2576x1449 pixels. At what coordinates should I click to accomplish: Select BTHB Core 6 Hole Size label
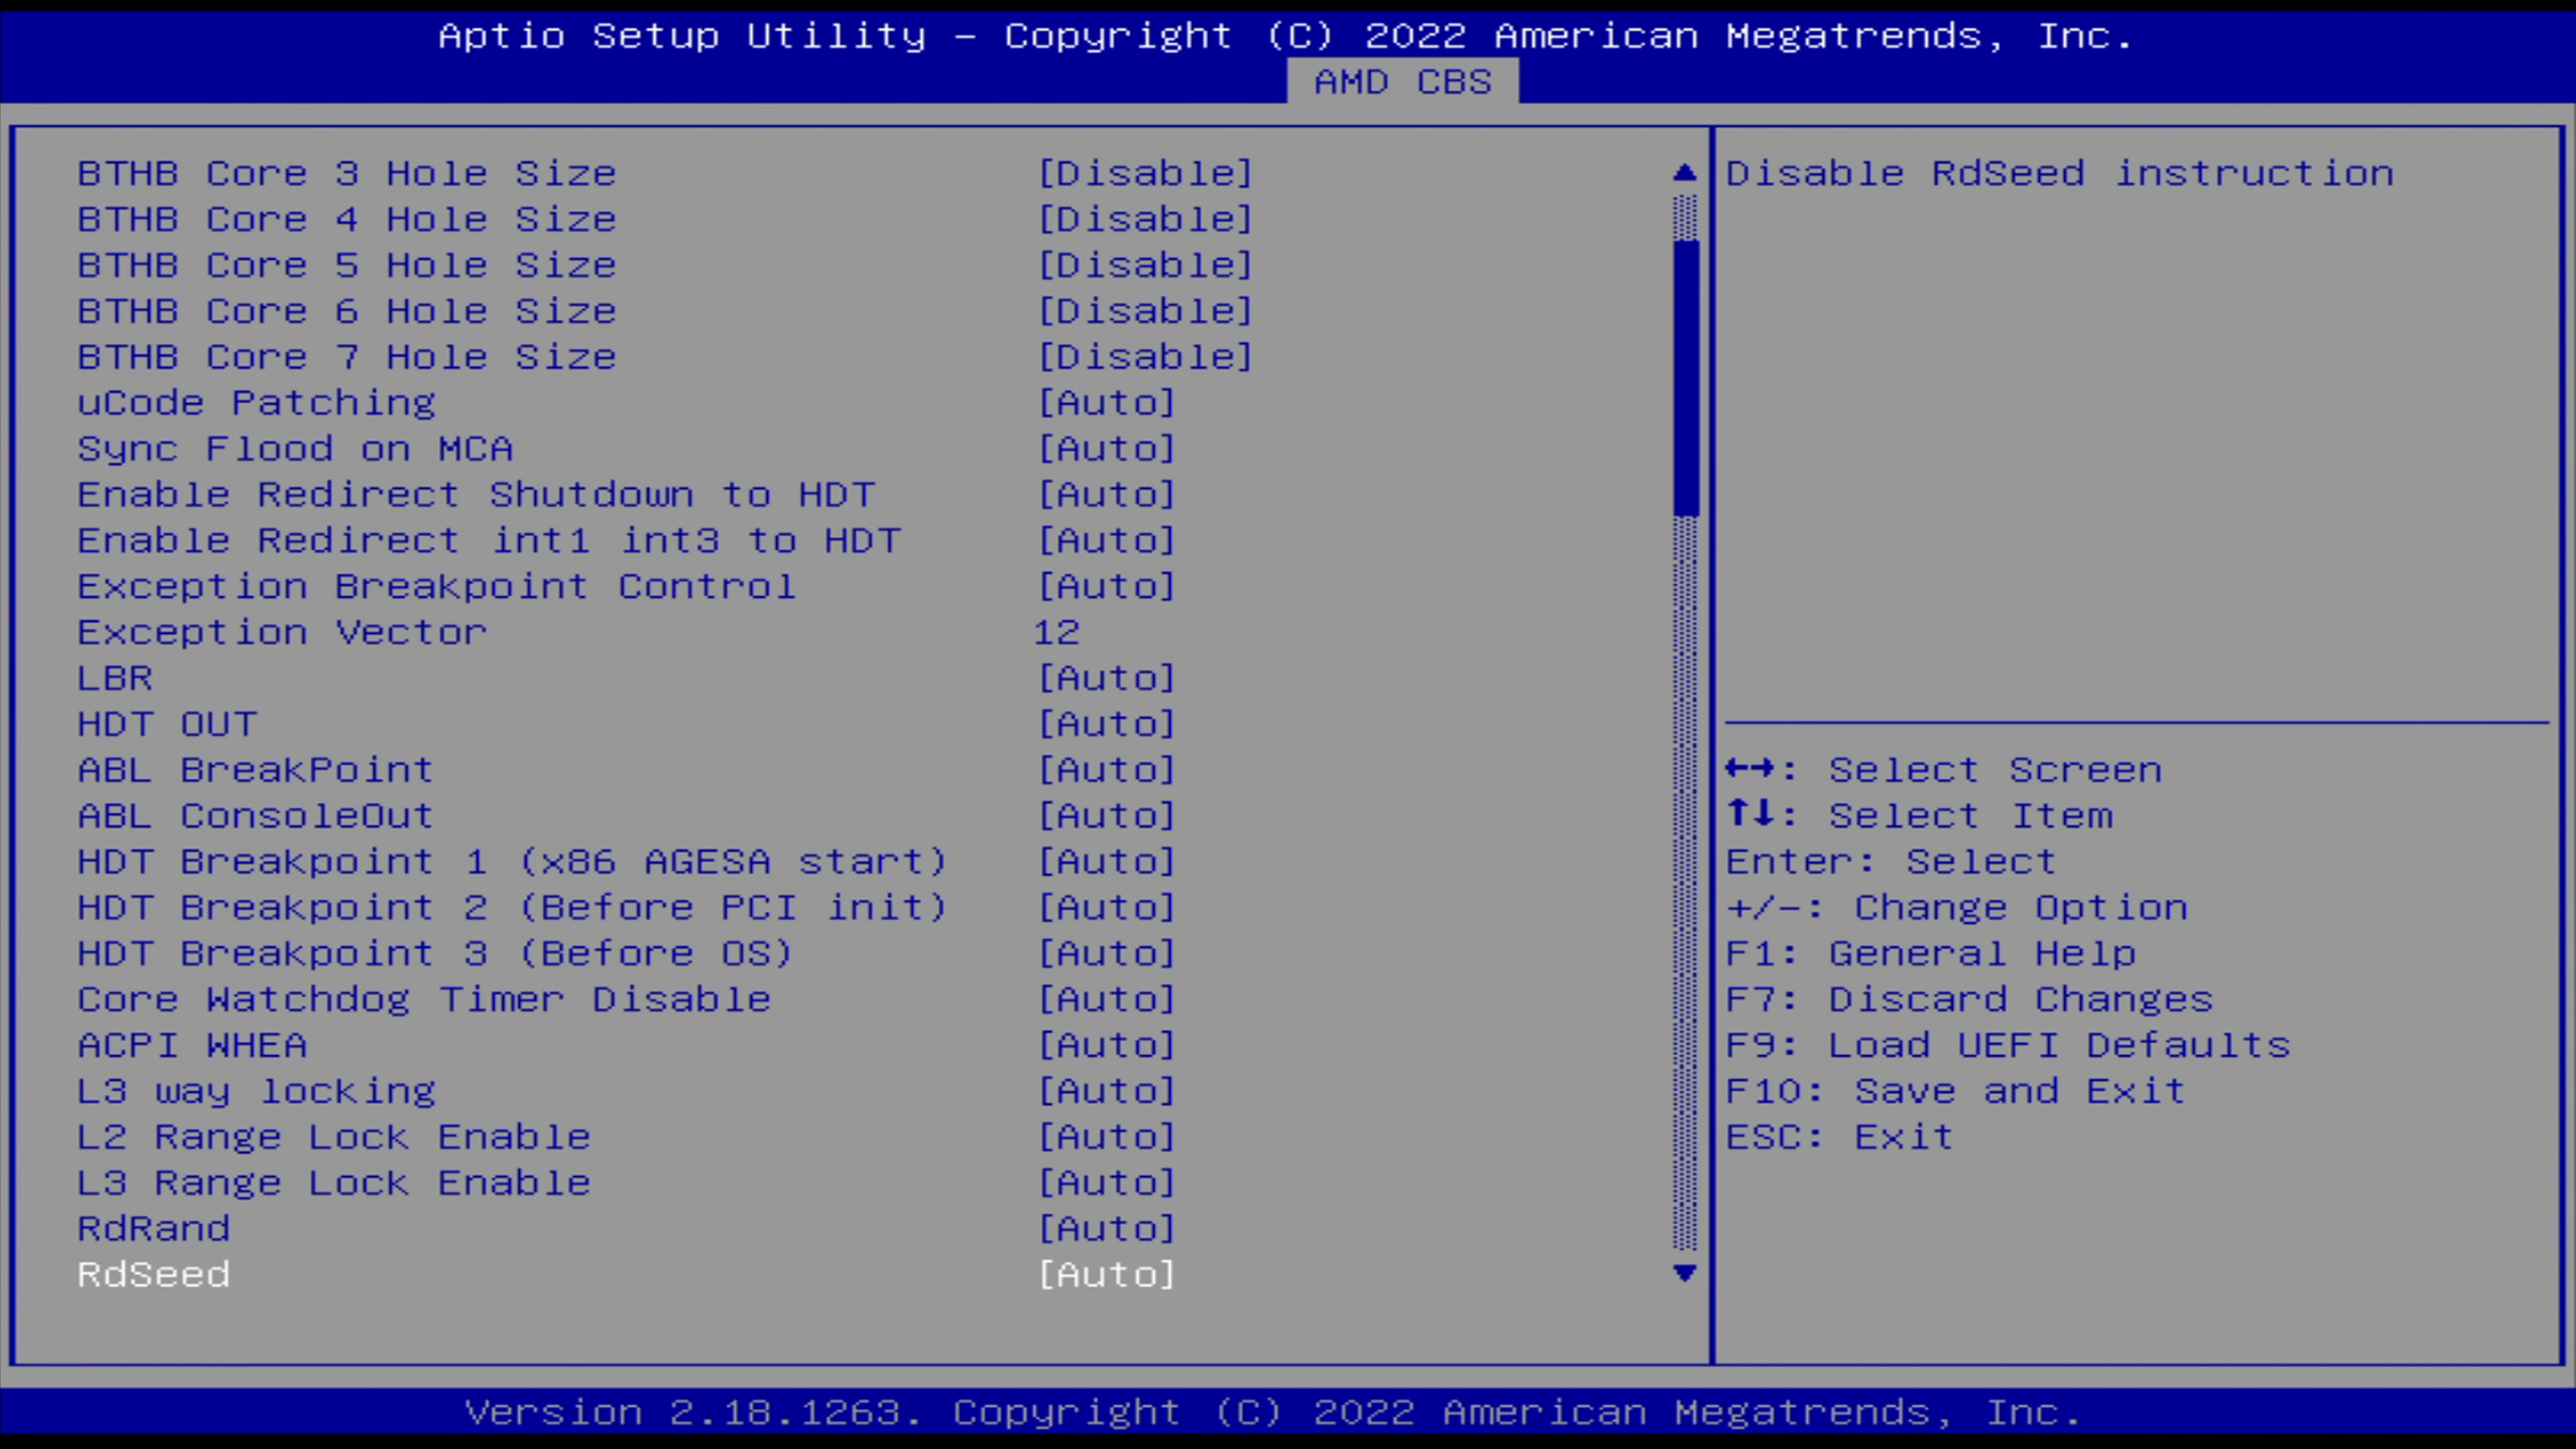tap(347, 311)
